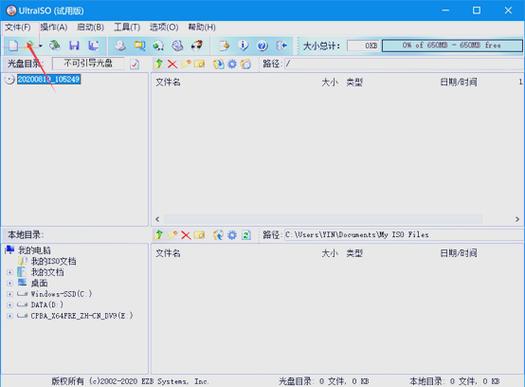
Task: Click the blue gear icon in image toolbar
Action: click(232, 64)
